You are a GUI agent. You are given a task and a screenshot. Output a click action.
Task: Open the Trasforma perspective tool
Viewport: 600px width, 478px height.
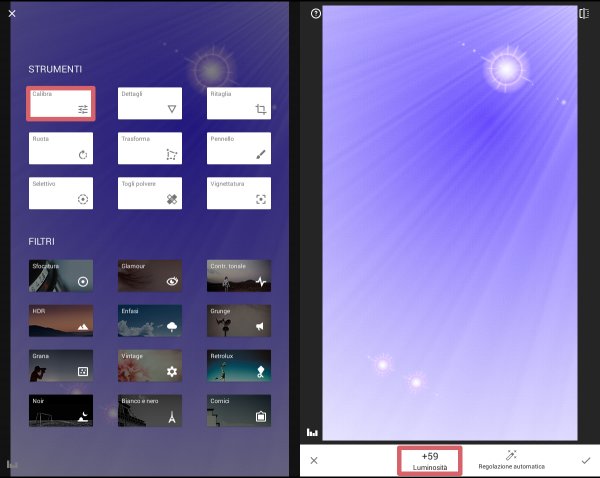(x=150, y=148)
